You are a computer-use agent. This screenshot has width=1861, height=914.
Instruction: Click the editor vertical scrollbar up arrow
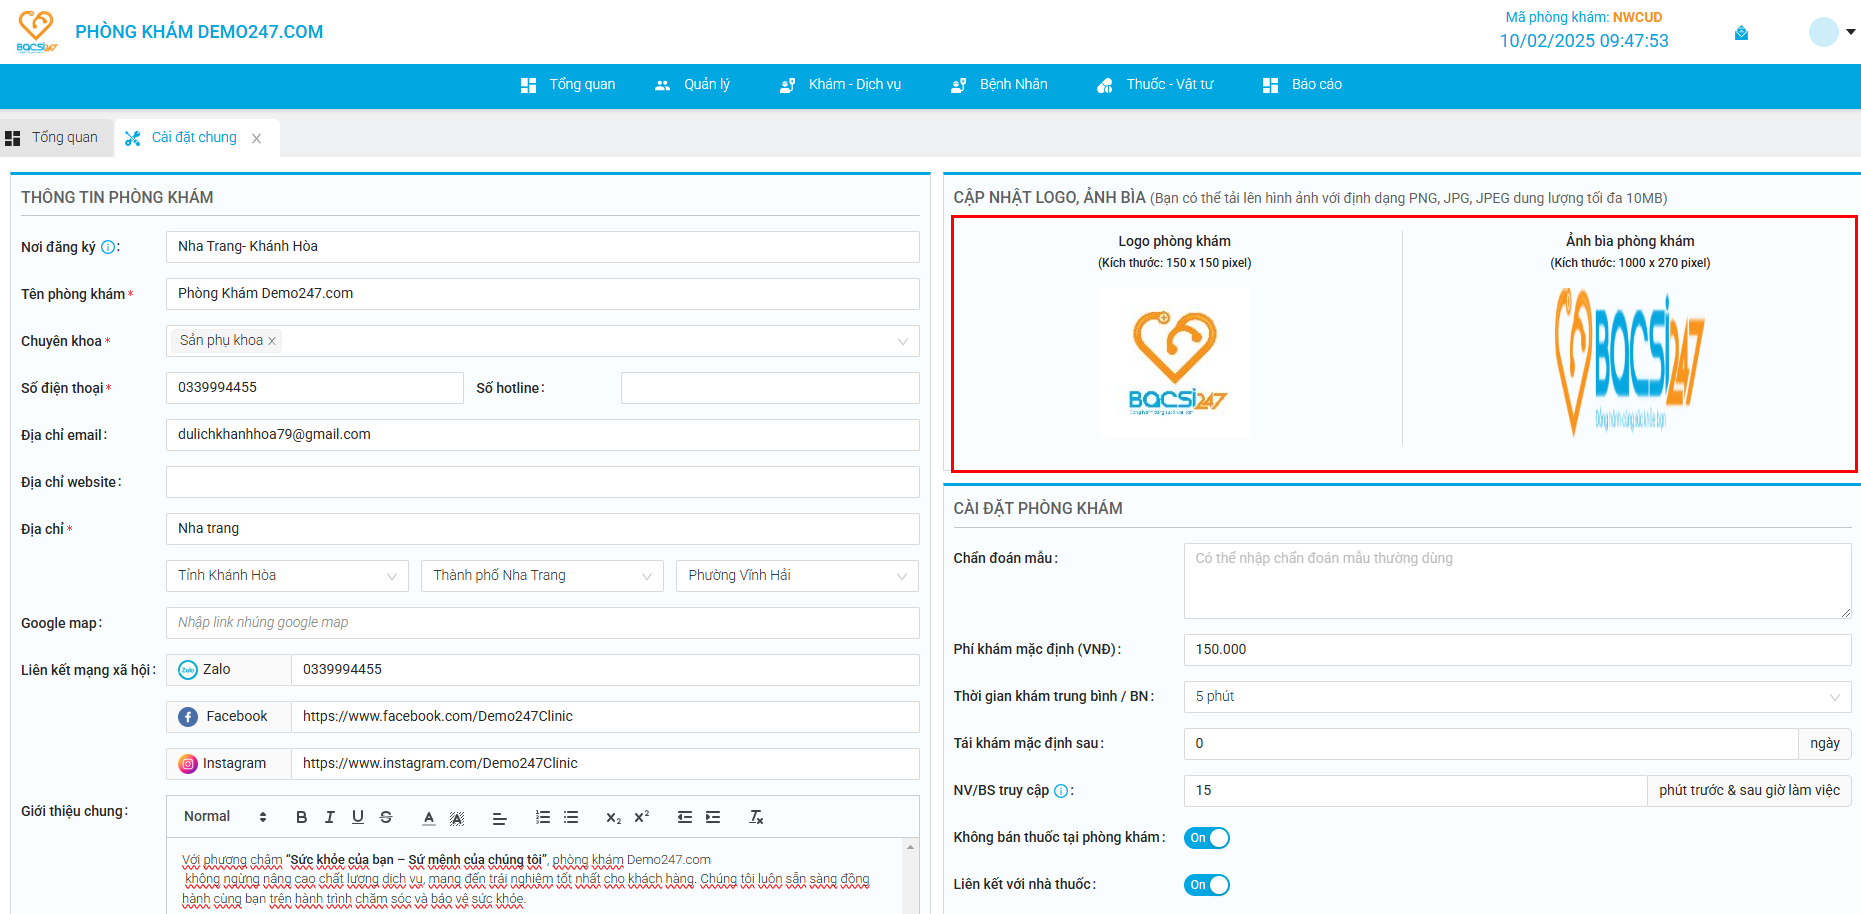click(x=910, y=847)
